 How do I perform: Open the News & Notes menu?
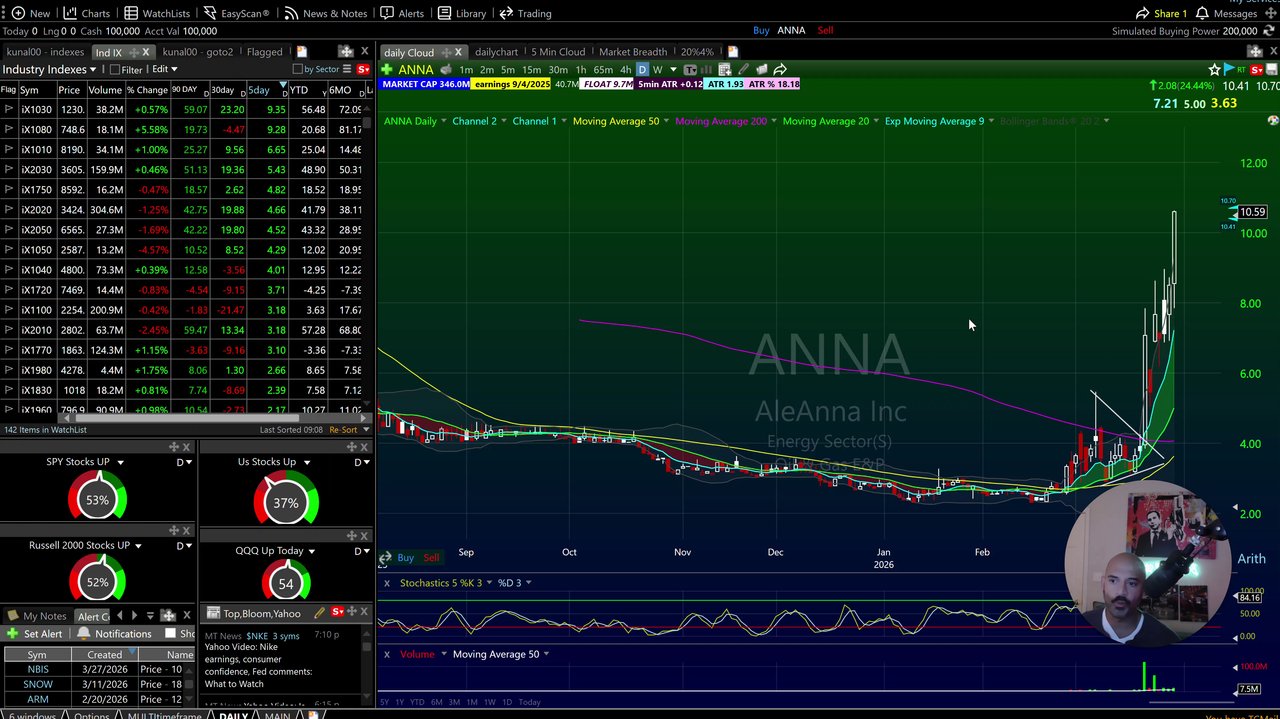point(325,13)
